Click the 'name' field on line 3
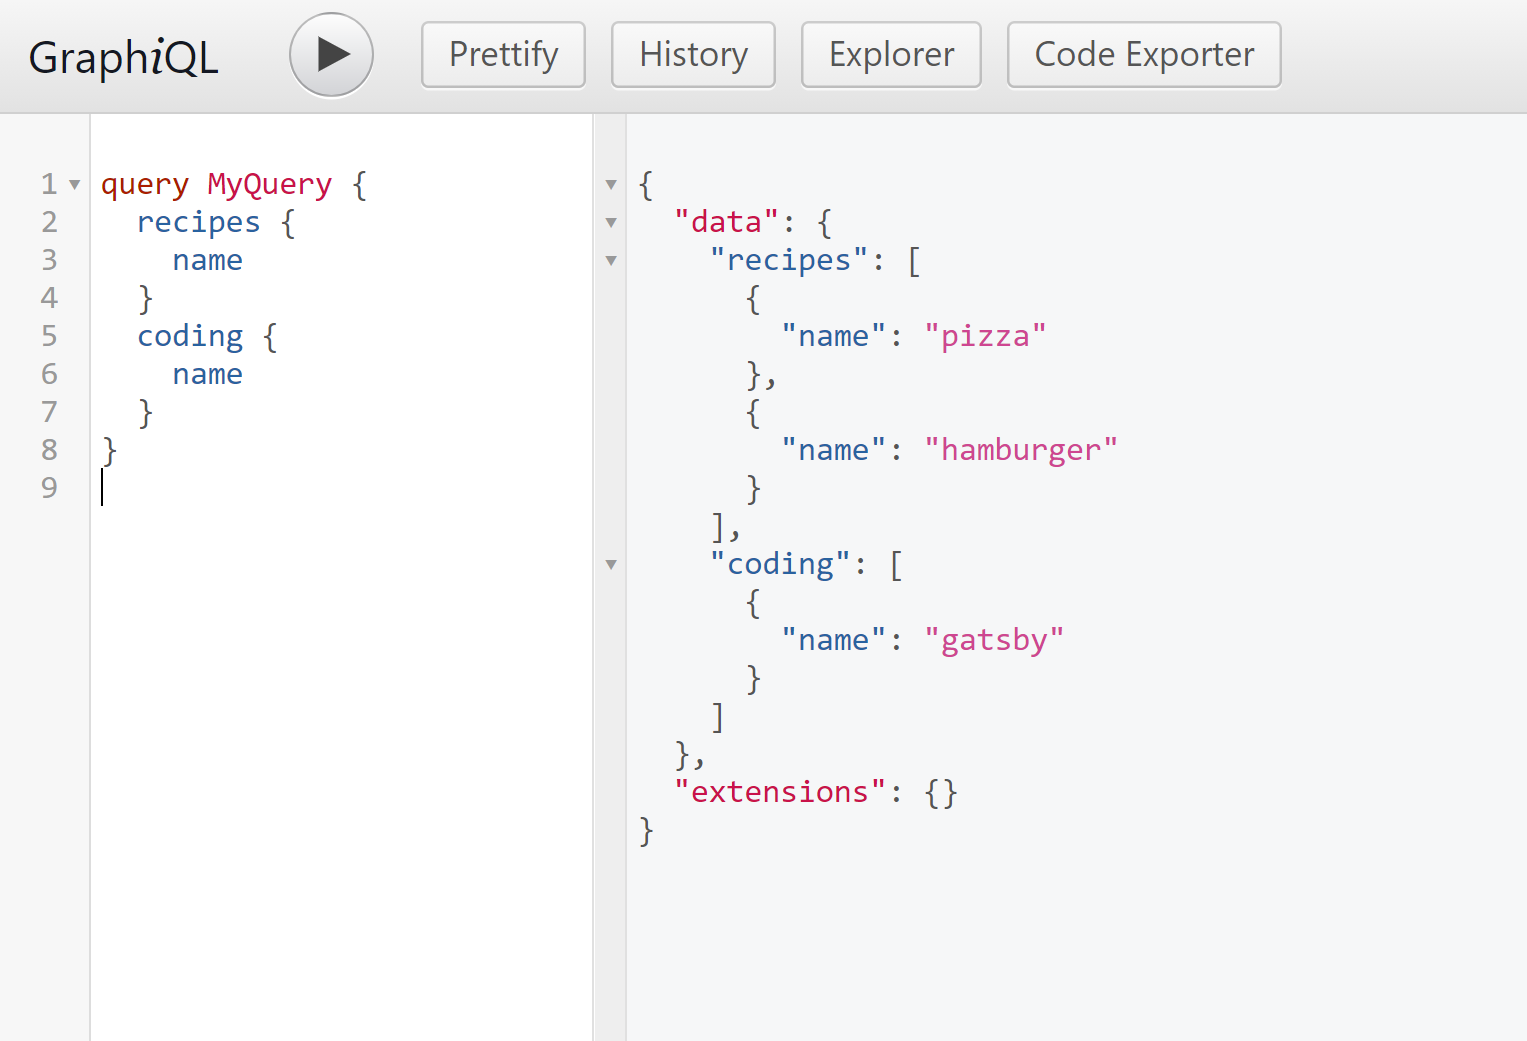1527x1041 pixels. tap(207, 261)
